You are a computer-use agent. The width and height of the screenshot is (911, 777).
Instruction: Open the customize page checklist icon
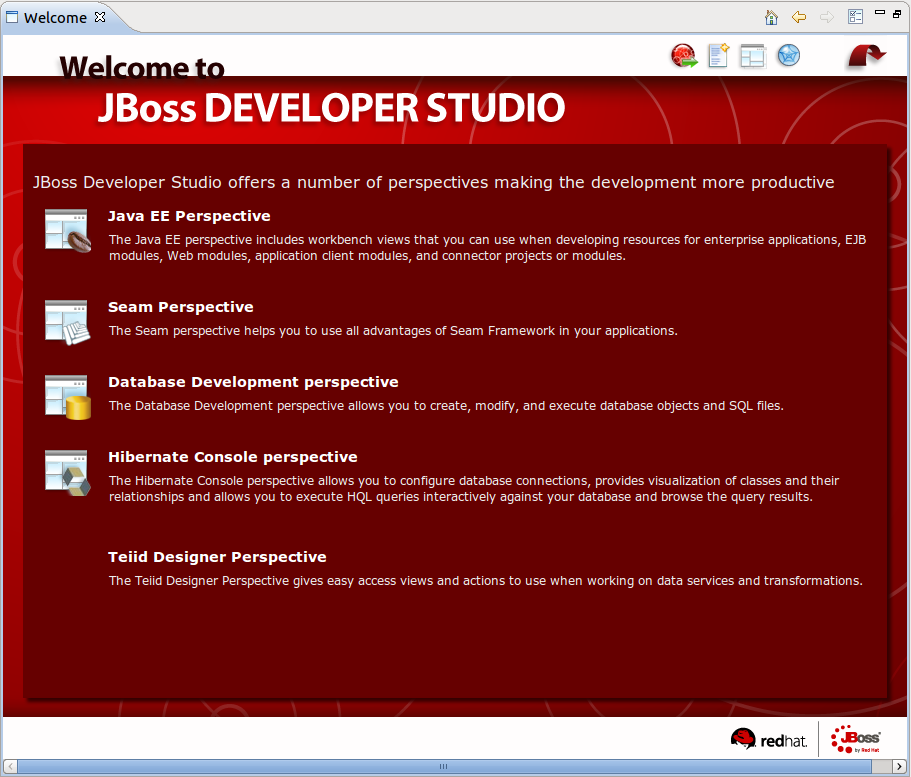tap(855, 17)
